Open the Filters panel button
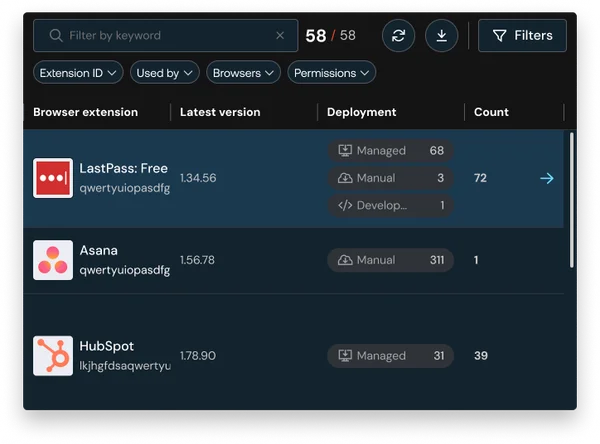 click(522, 36)
